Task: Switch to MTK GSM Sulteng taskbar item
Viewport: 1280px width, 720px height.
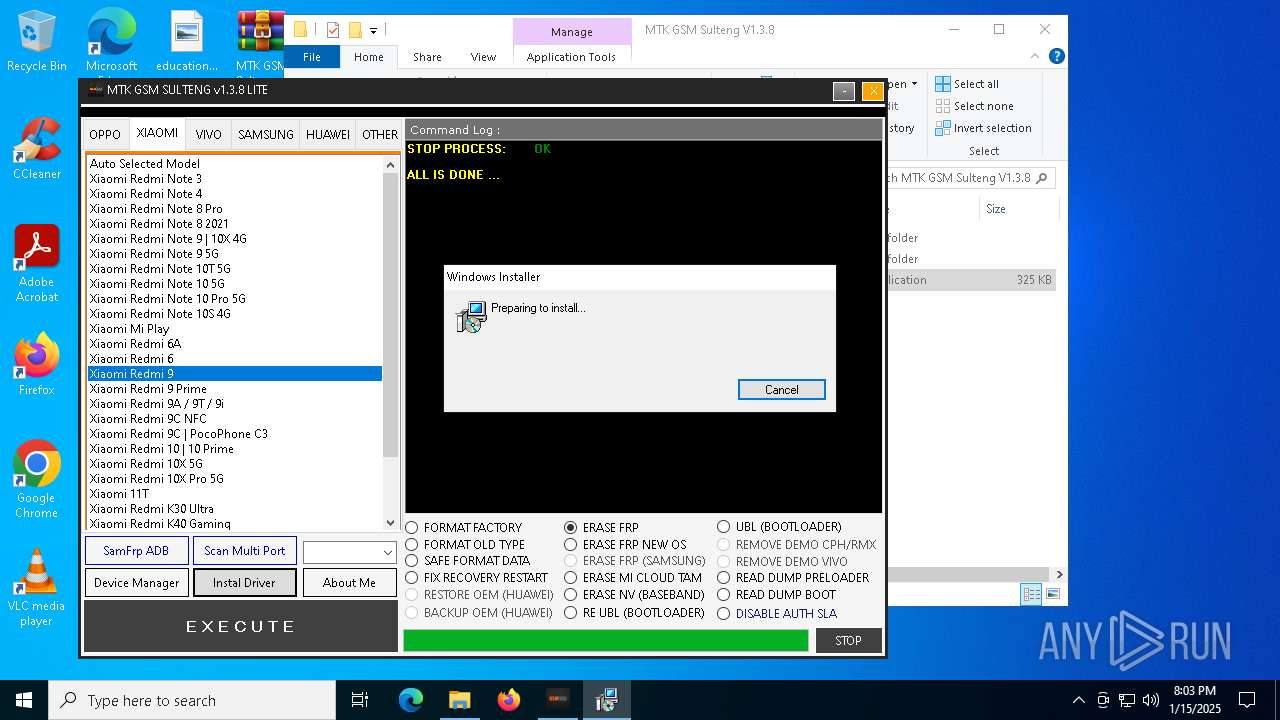Action: pos(557,700)
